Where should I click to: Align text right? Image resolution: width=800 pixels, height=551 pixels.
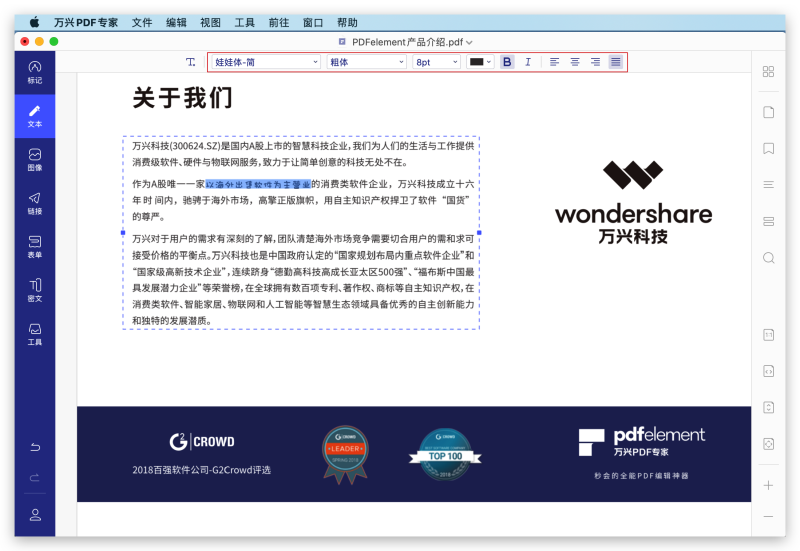click(595, 62)
